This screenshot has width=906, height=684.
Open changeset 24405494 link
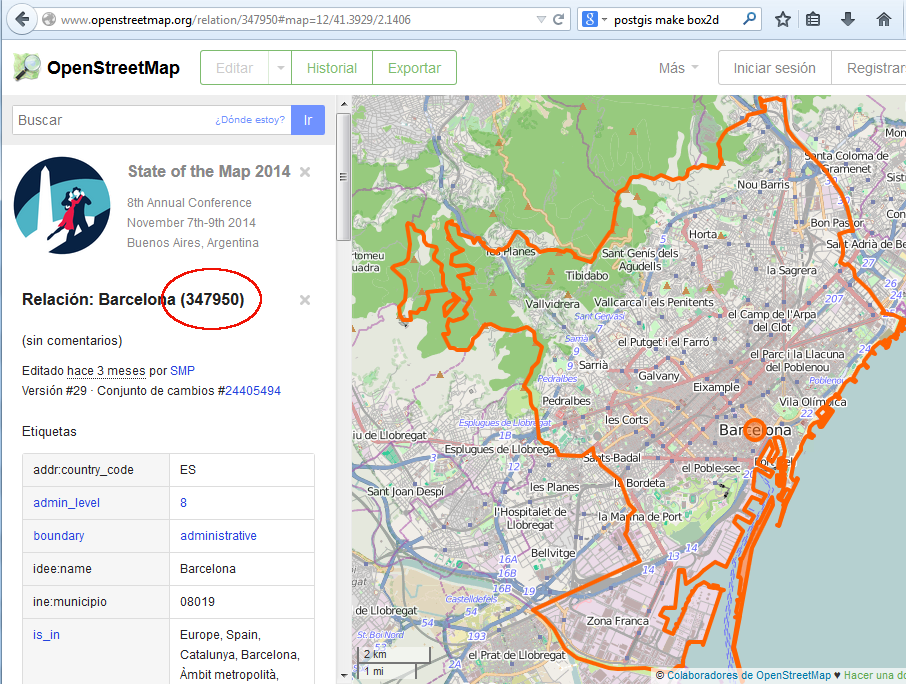[x=253, y=391]
